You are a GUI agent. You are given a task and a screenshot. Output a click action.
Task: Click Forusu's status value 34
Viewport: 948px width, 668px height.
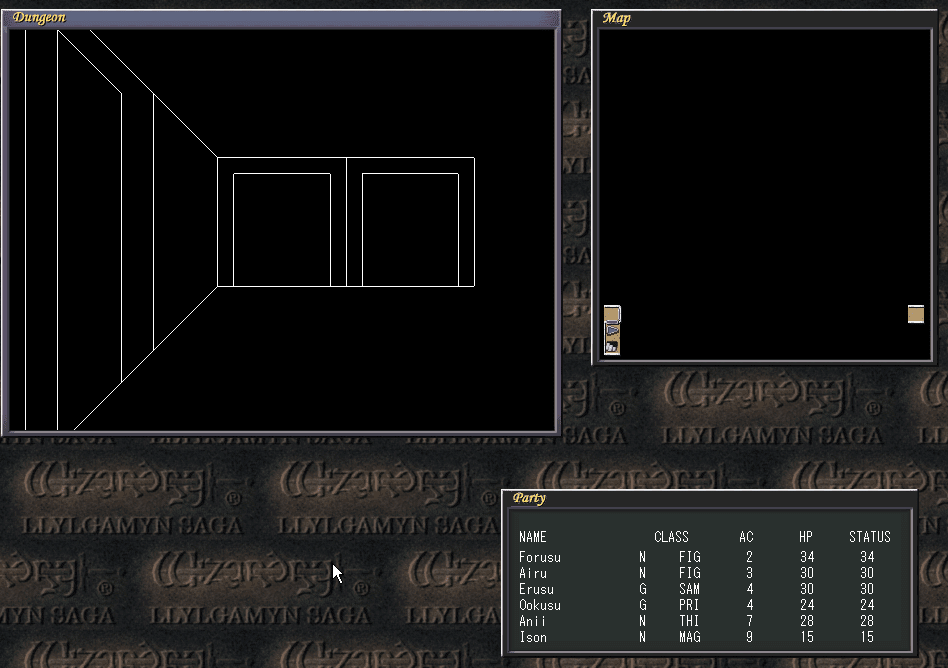(x=867, y=557)
